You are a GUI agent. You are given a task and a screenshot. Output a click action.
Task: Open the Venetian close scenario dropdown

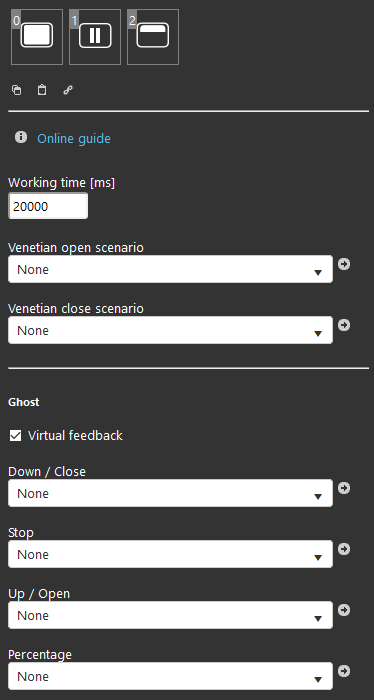pos(170,330)
